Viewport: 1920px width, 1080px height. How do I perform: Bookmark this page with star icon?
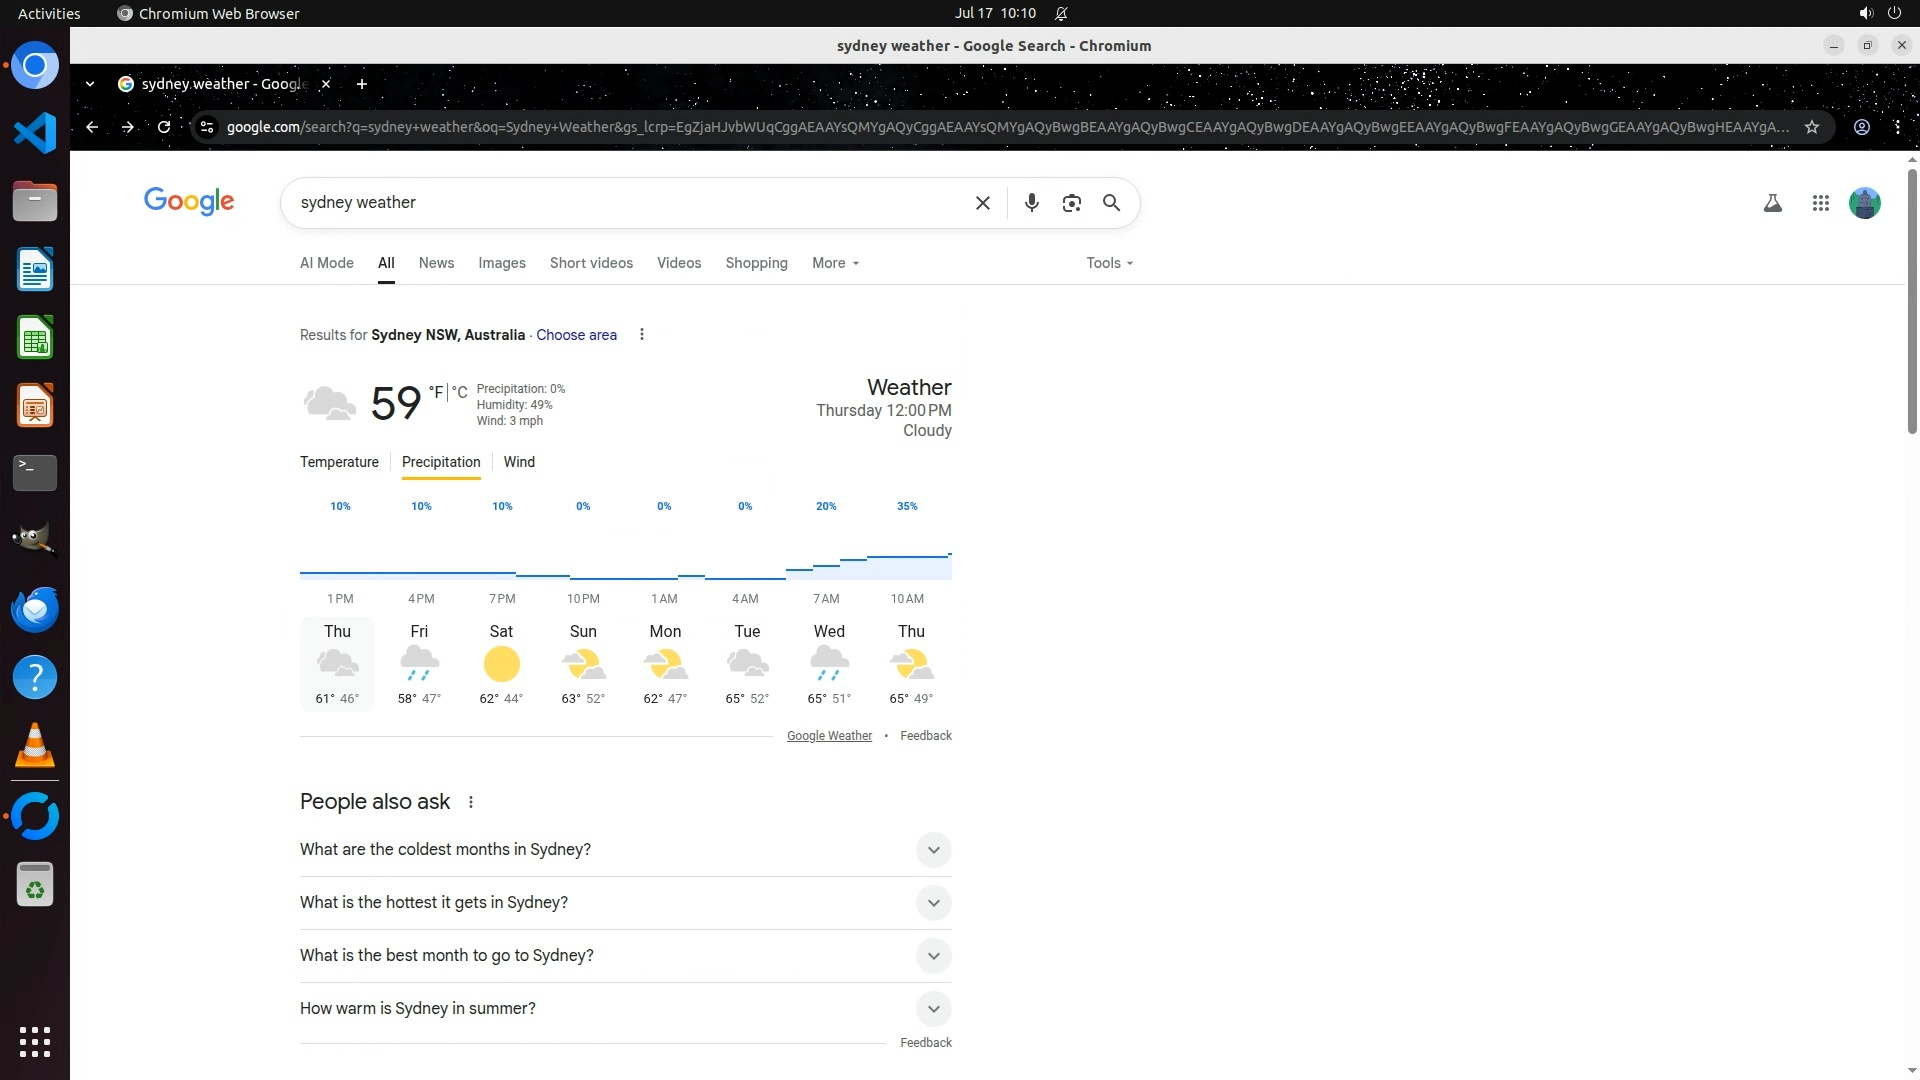coord(1811,127)
